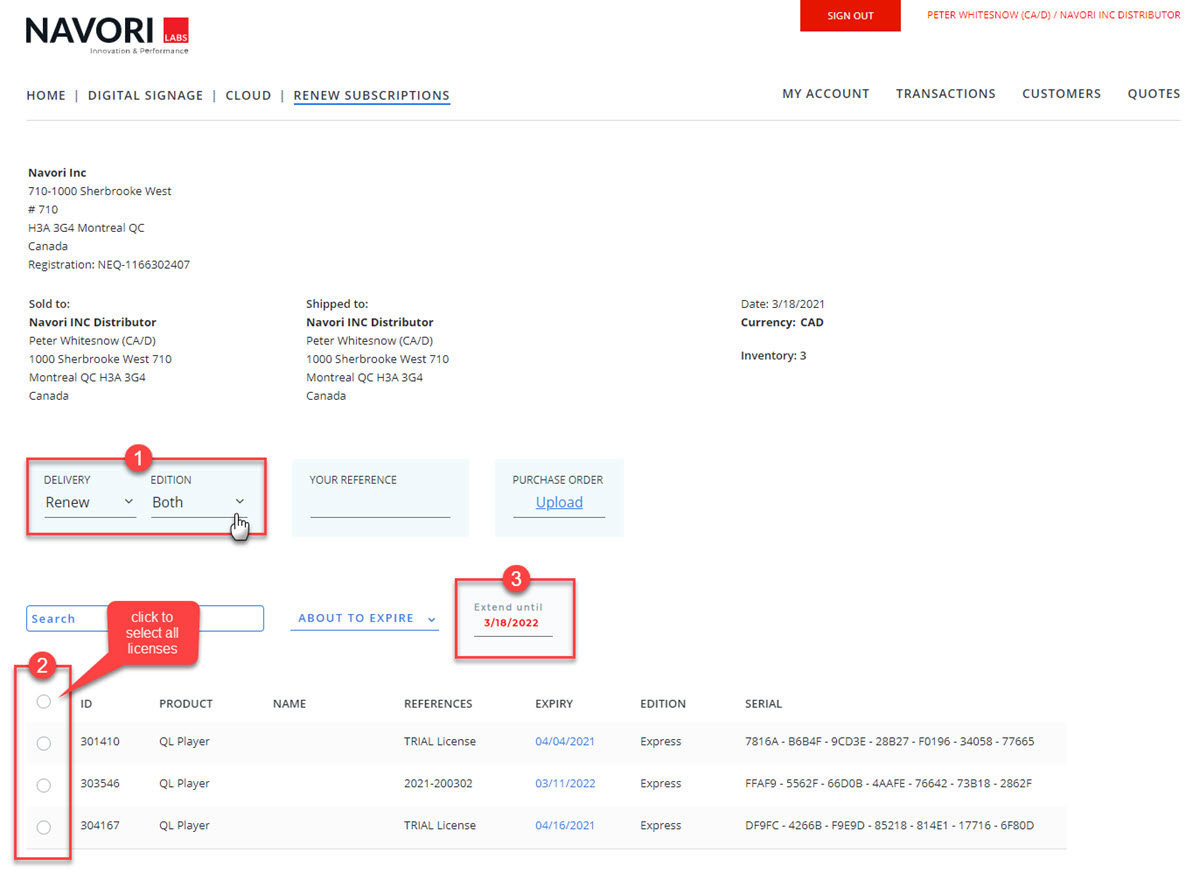Expand the About to Expire filter dropdown
Viewport: 1200px width, 880px height.
[366, 619]
